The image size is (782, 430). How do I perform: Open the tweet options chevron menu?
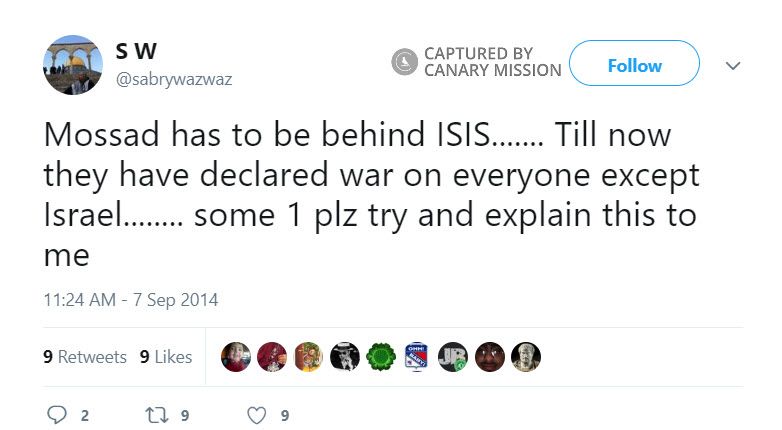click(733, 65)
